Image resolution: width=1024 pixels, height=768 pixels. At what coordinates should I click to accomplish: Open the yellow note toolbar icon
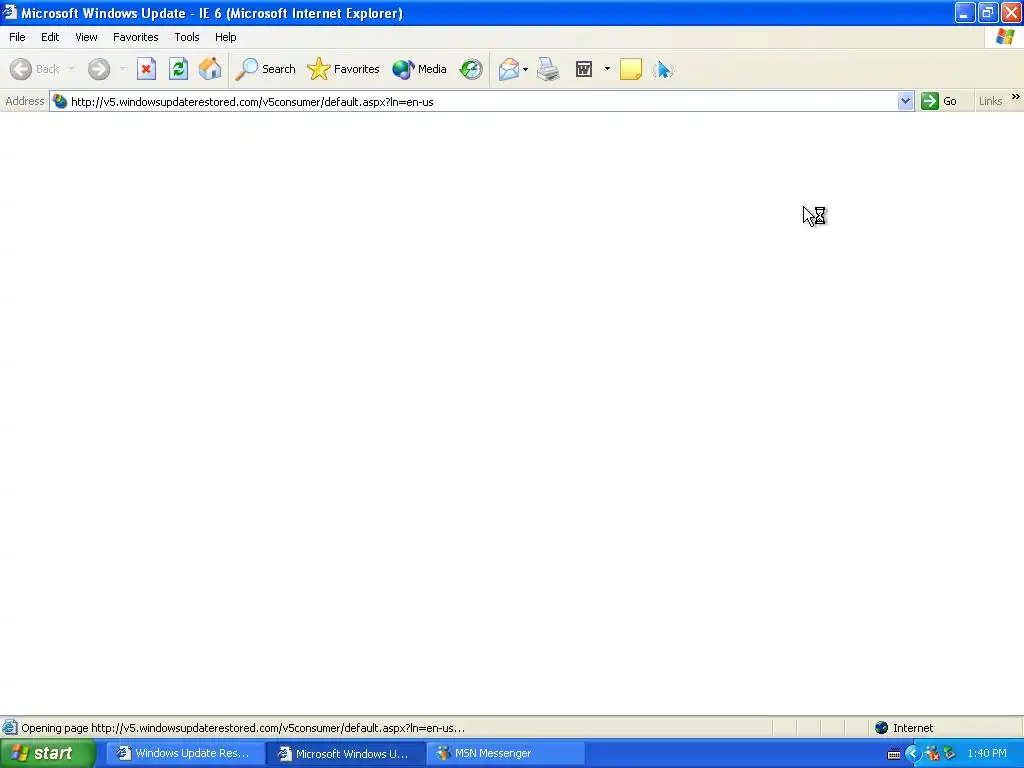(x=631, y=69)
